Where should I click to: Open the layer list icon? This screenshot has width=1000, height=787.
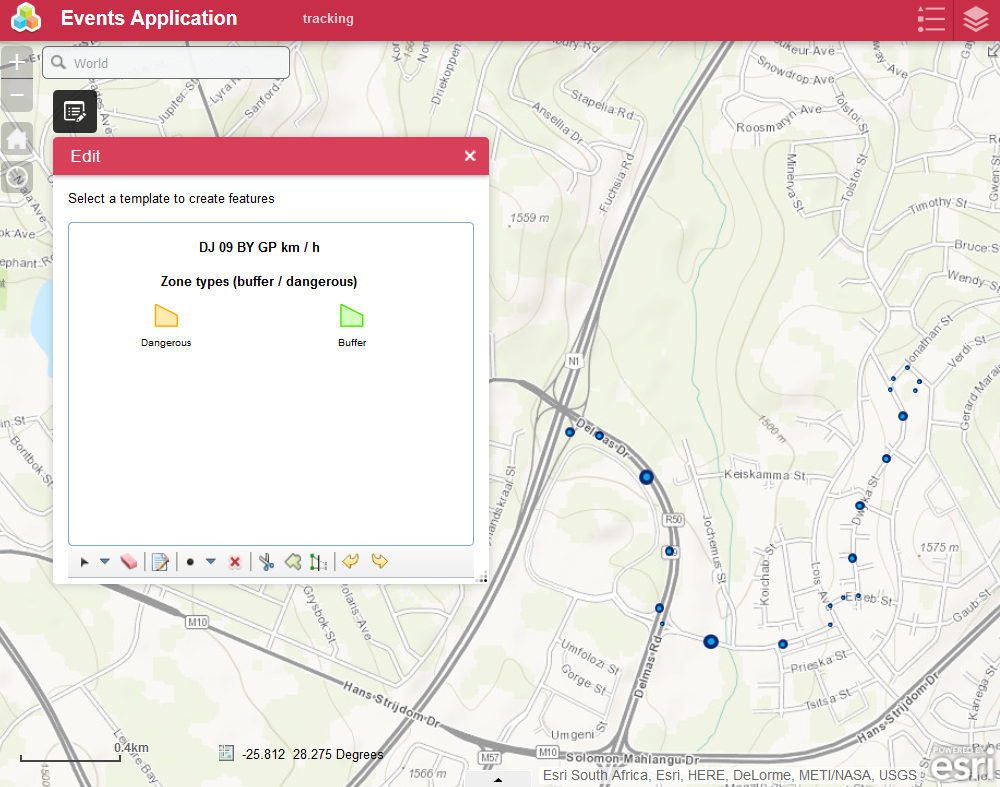[x=976, y=19]
